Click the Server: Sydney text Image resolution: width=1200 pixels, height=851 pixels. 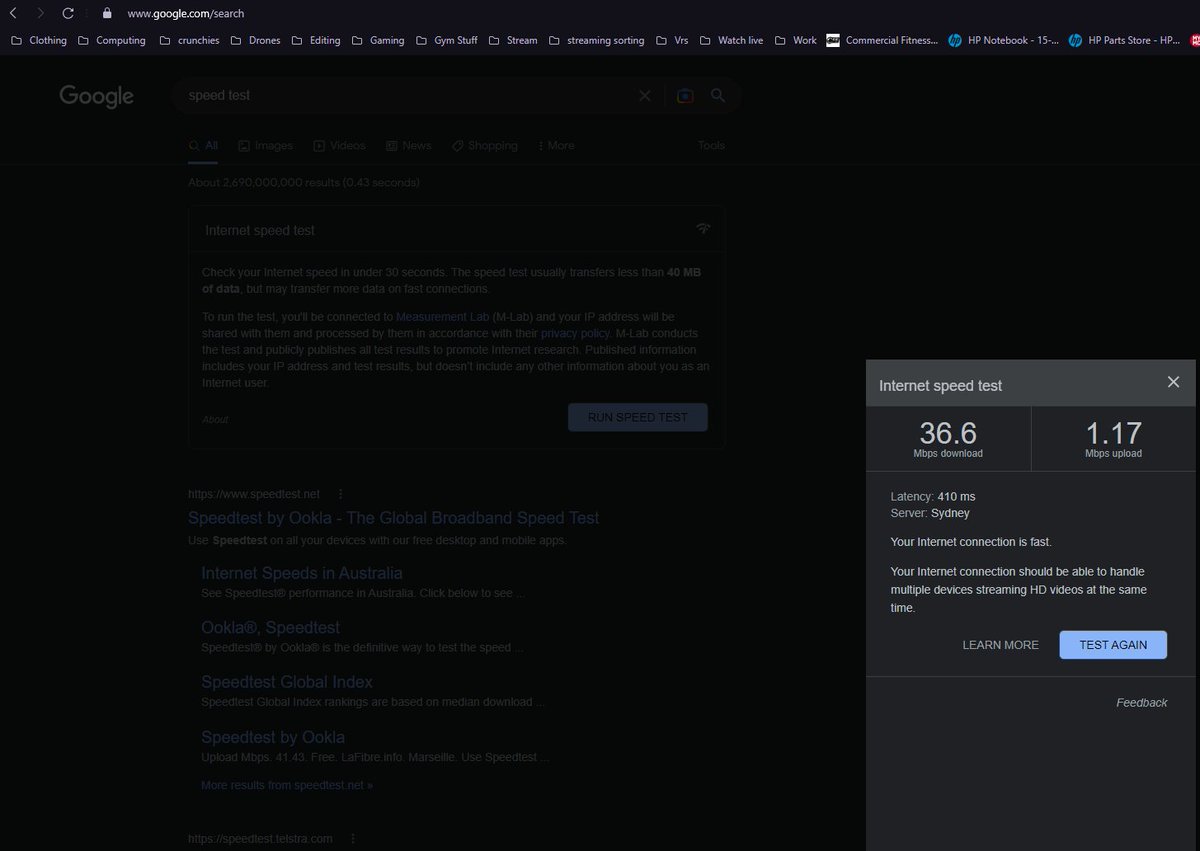pyautogui.click(x=930, y=513)
